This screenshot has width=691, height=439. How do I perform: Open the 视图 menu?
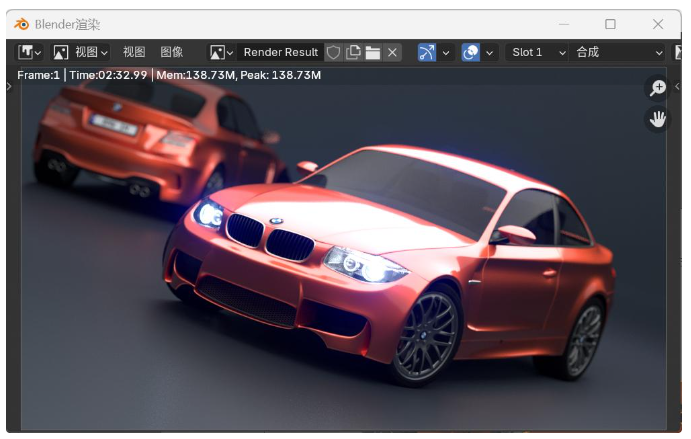coord(134,52)
